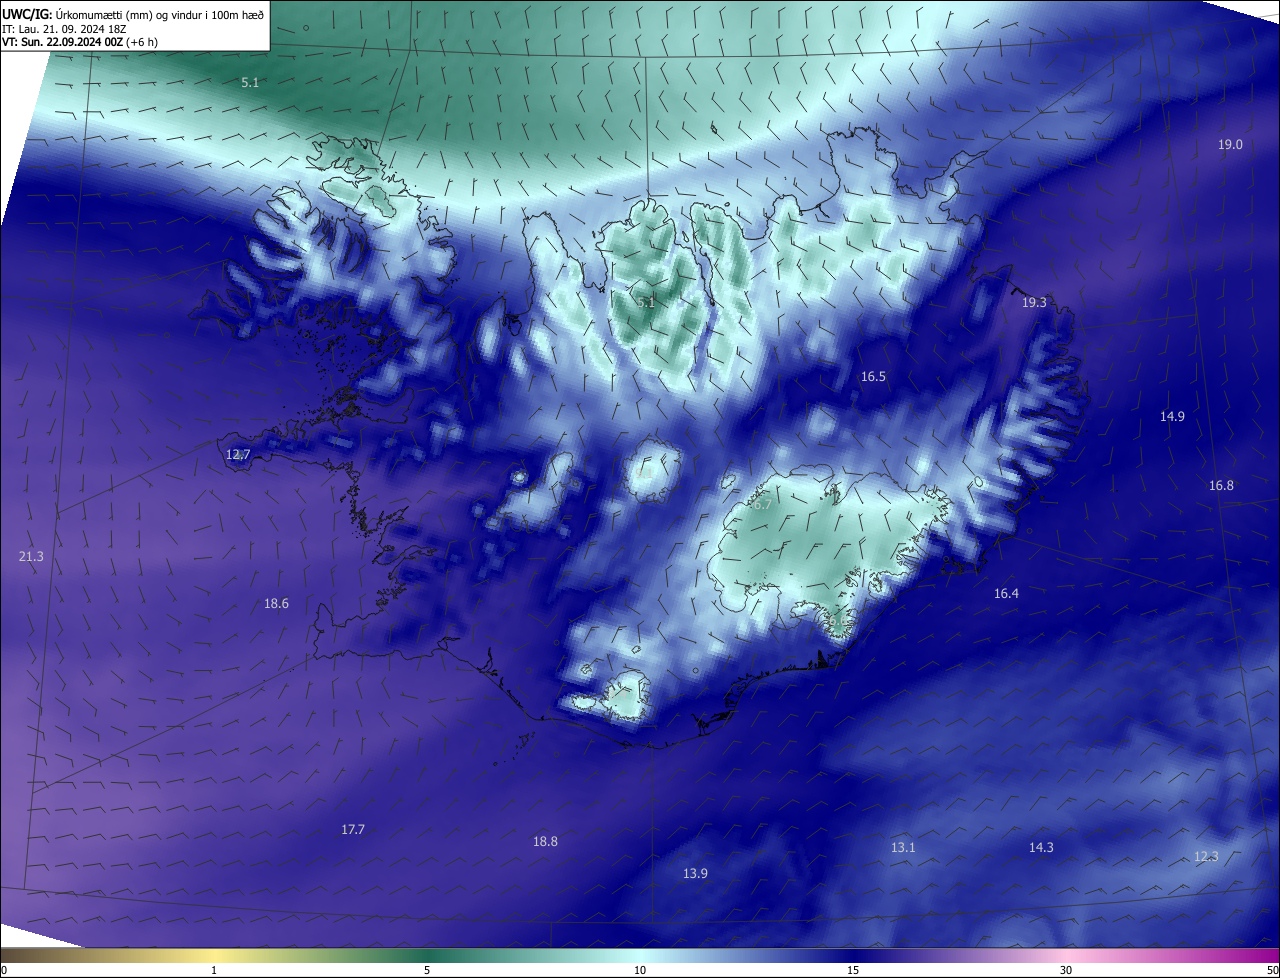Click the color scale tick label 0
Viewport: 1280px width, 978px height.
(3, 970)
